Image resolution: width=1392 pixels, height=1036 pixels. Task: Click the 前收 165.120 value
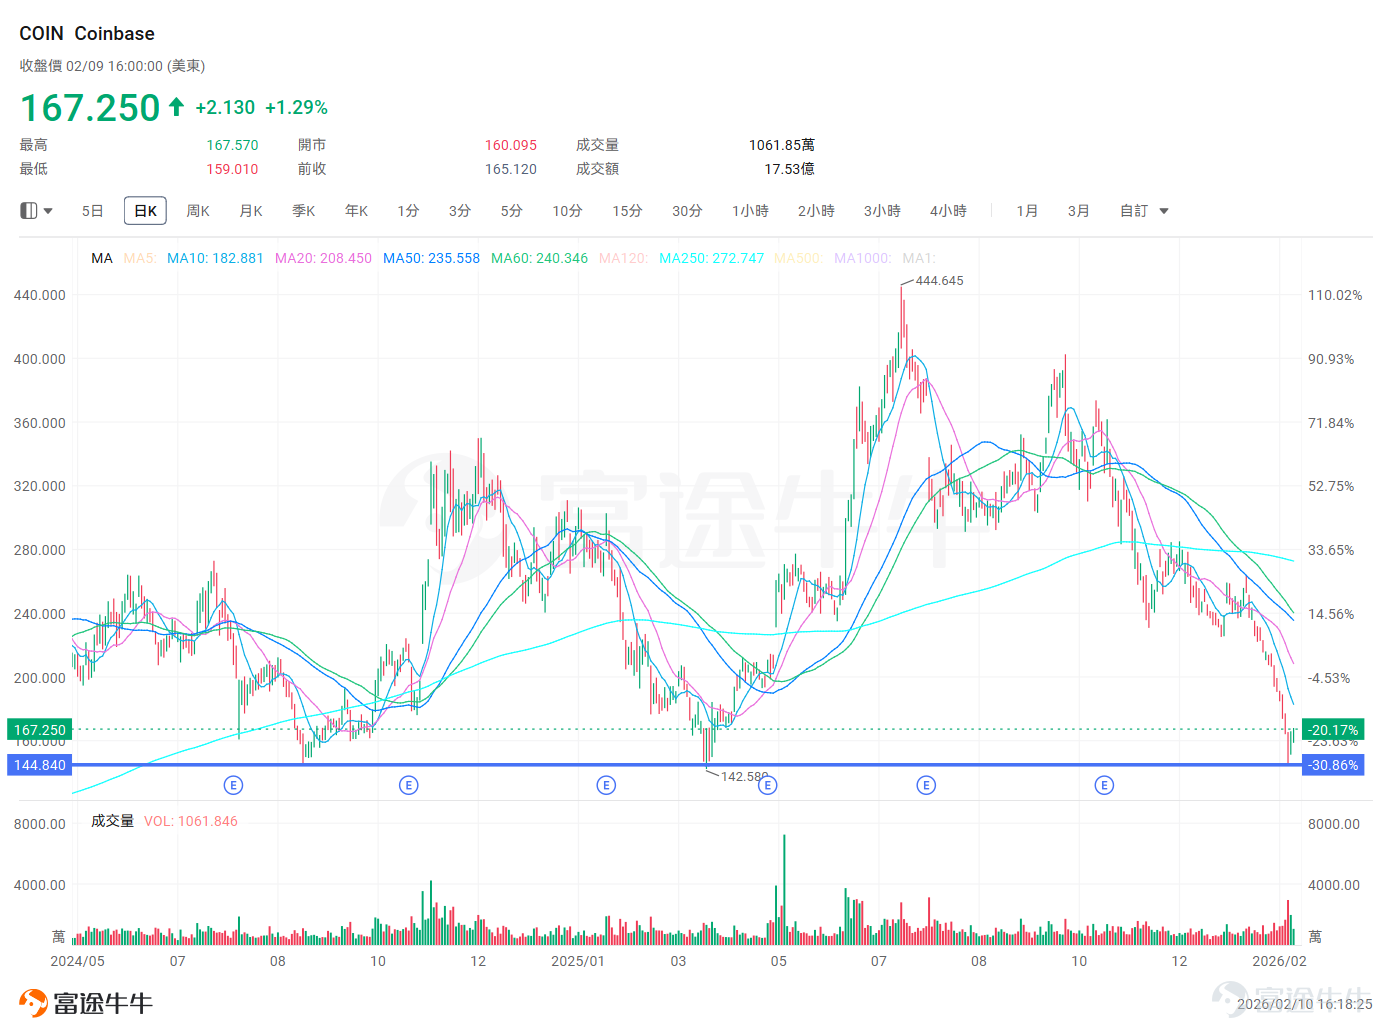click(511, 169)
